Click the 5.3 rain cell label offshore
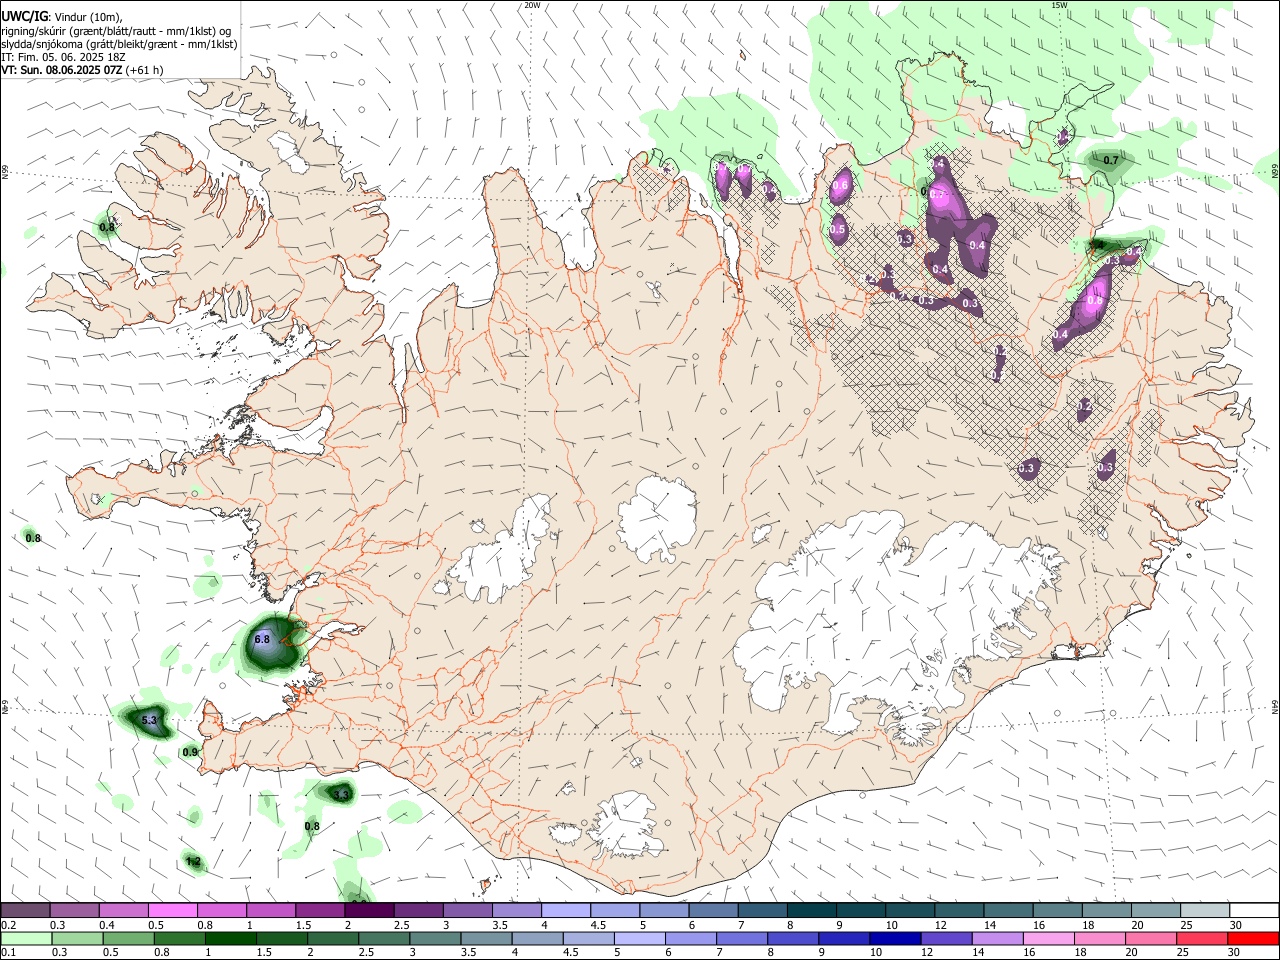 pos(149,720)
